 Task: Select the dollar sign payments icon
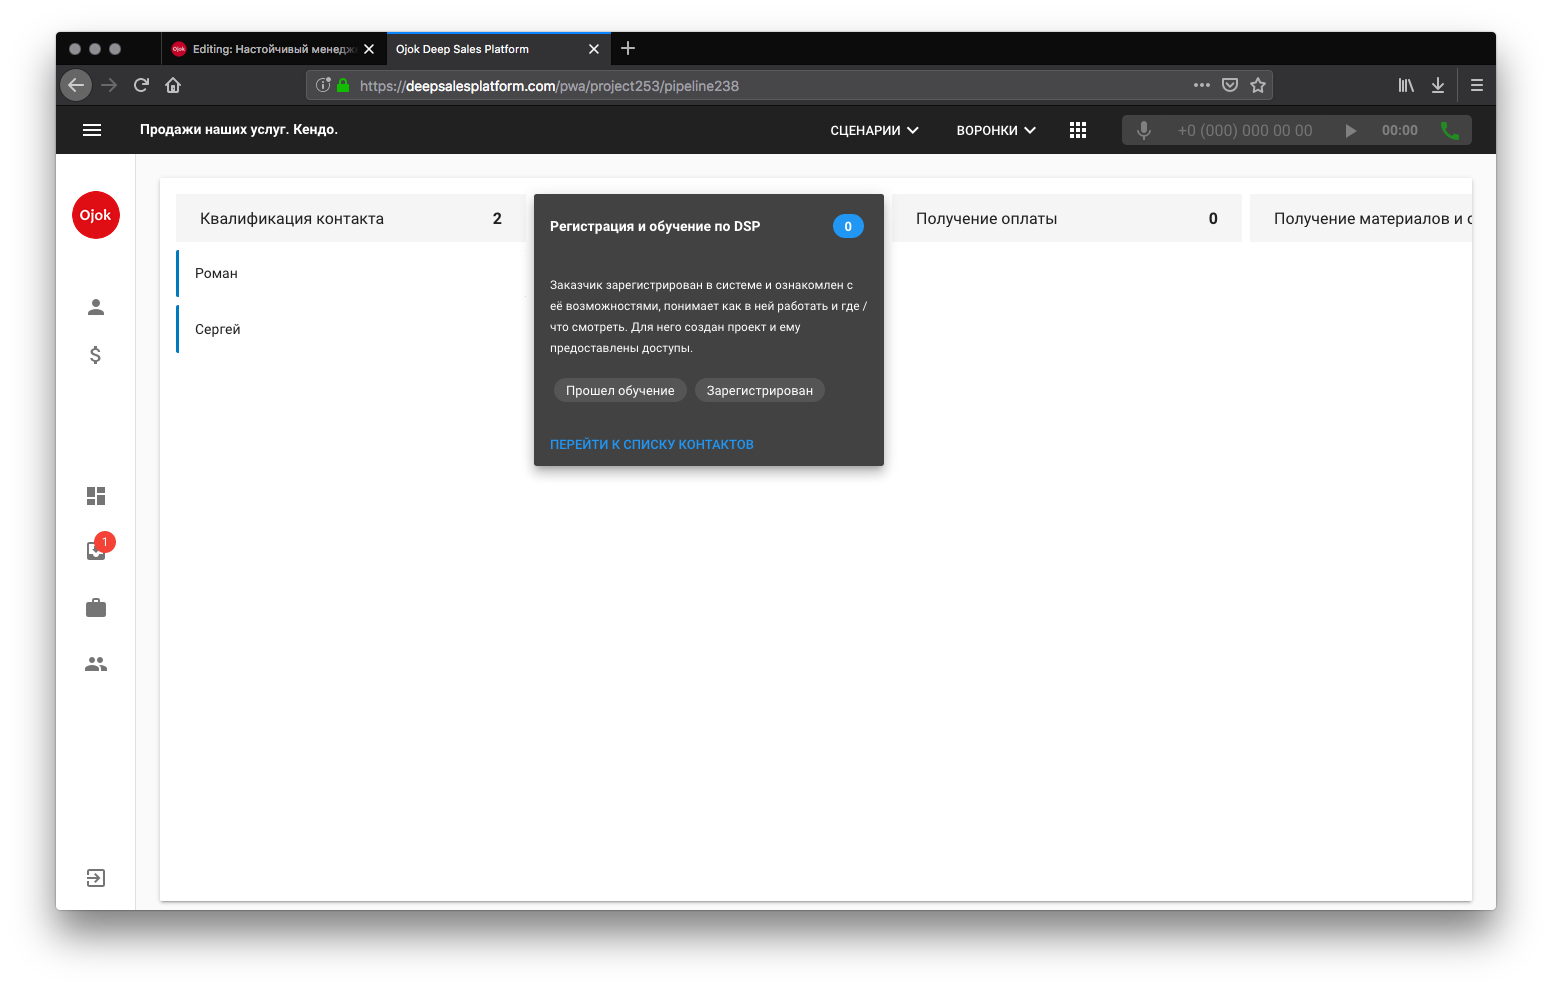(x=95, y=354)
